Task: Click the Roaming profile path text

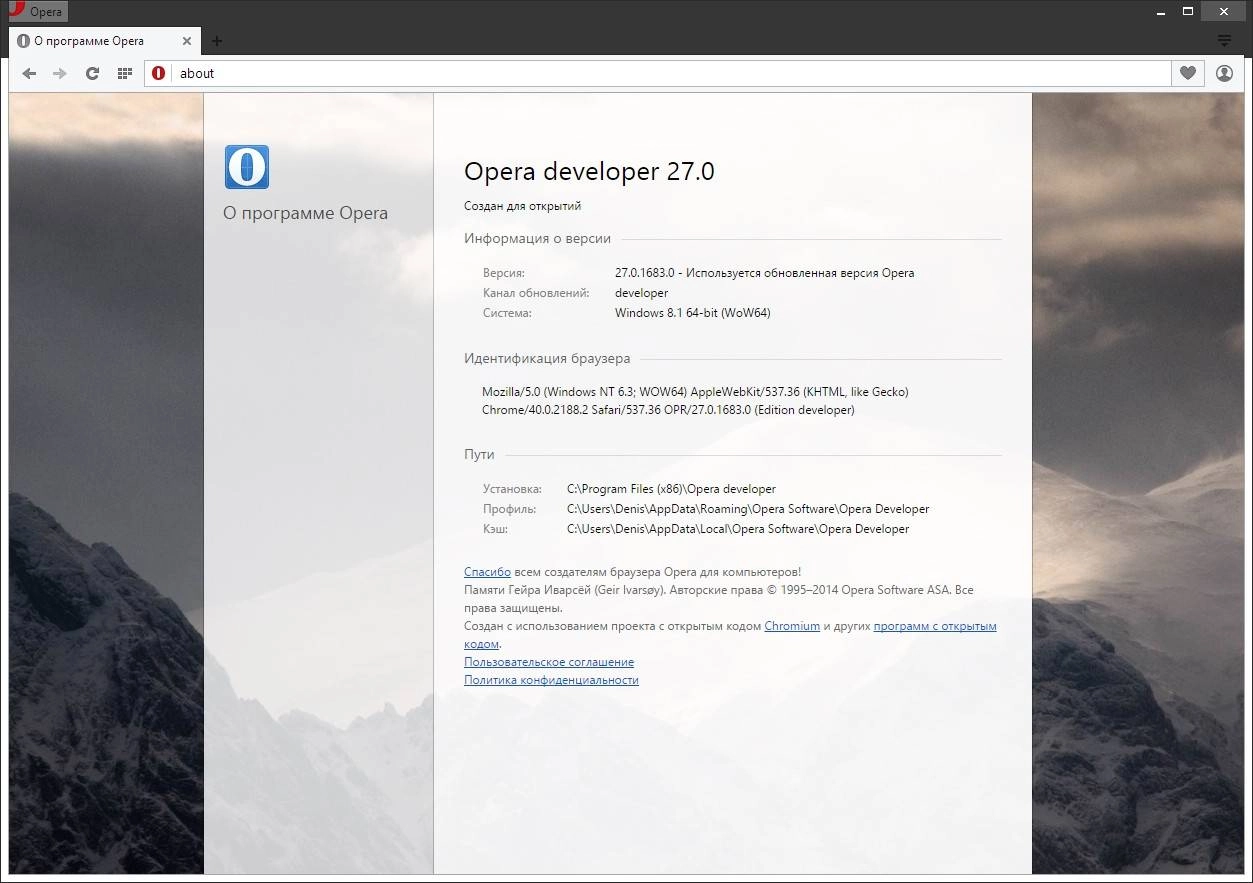Action: point(748,509)
